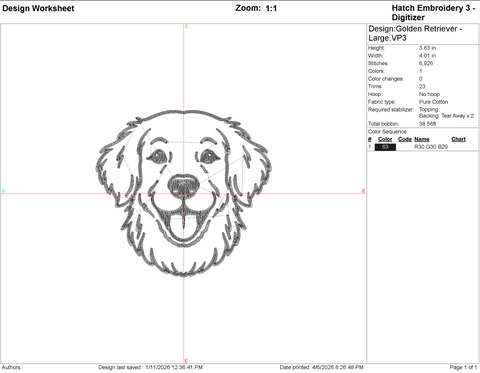Click the Trims value '23'

(422, 86)
